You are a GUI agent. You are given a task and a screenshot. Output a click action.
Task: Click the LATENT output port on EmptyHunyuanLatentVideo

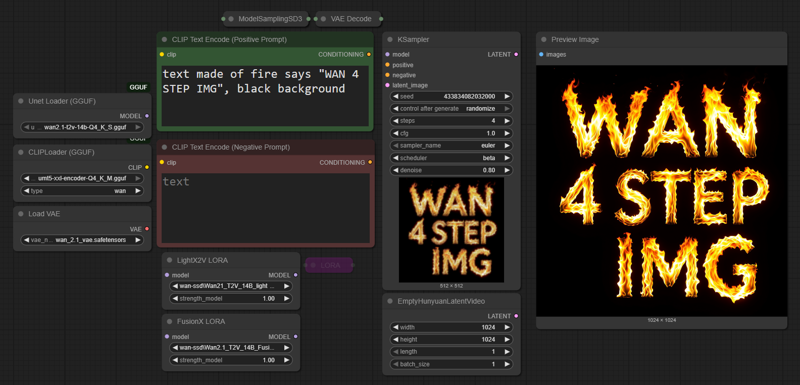[516, 316]
